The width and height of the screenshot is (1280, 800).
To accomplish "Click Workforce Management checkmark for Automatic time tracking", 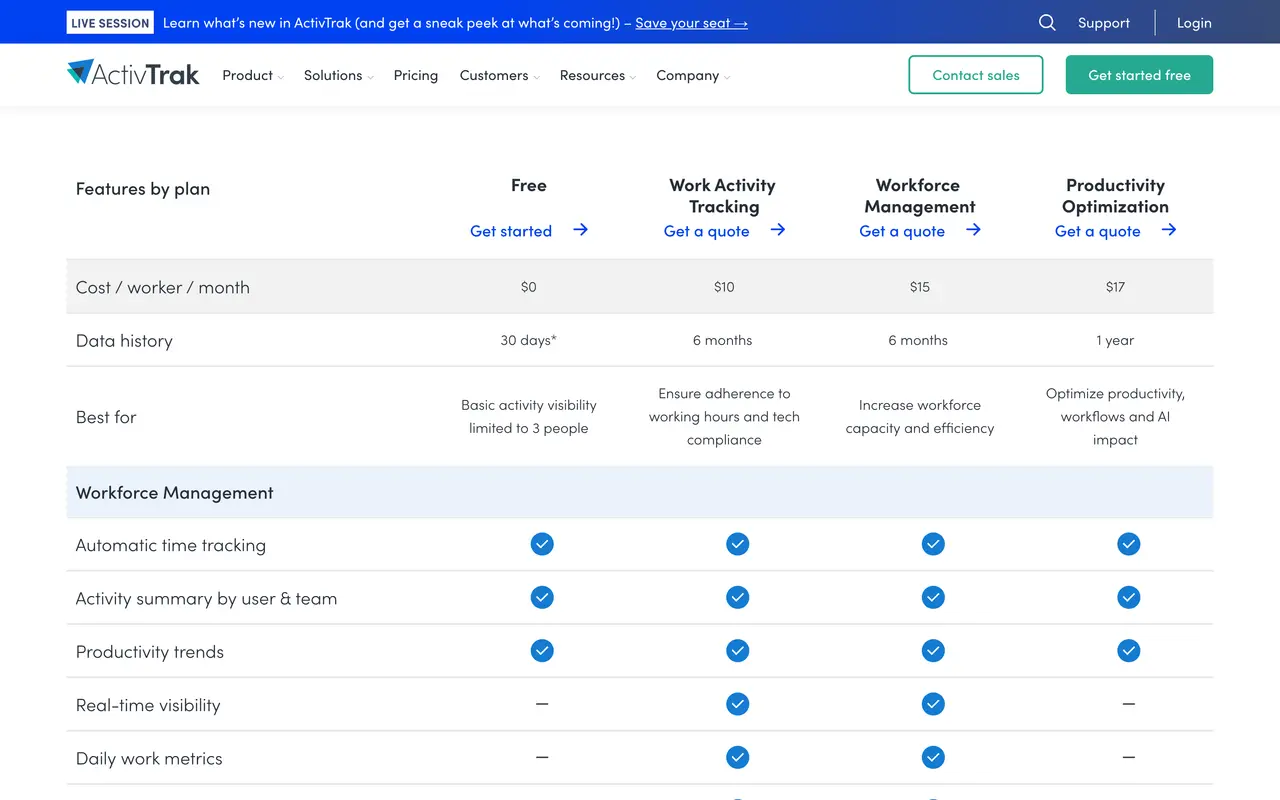I will click(933, 544).
